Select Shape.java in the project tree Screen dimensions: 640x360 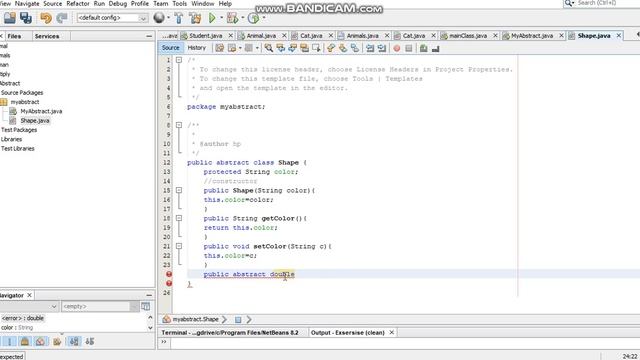click(x=35, y=120)
